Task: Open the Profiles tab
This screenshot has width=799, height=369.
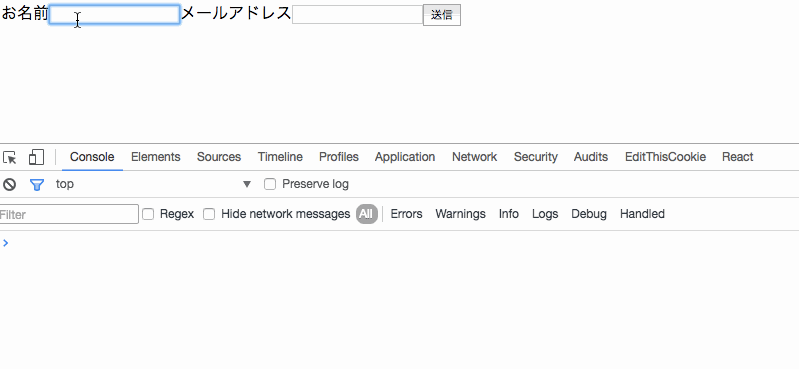Action: point(339,157)
